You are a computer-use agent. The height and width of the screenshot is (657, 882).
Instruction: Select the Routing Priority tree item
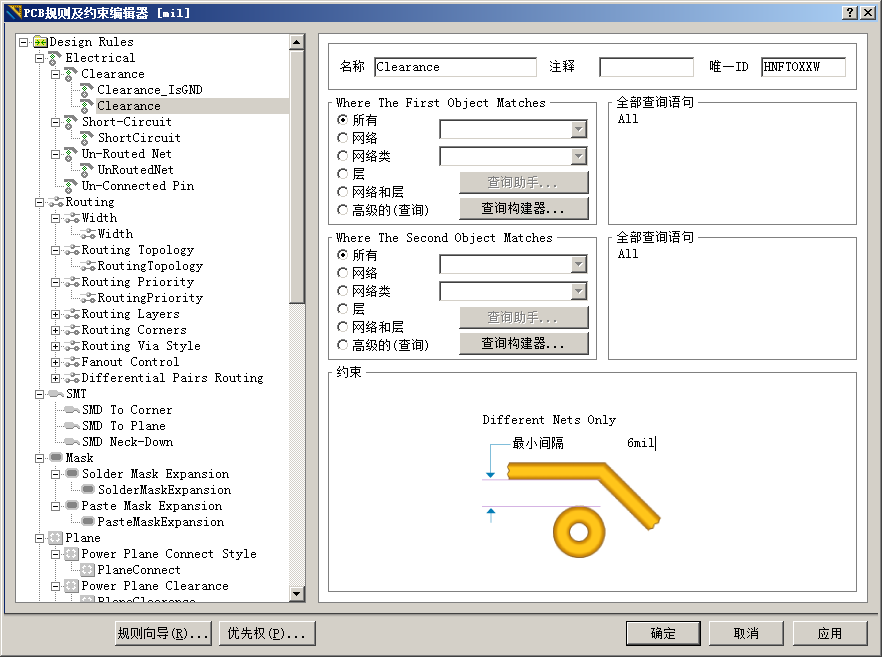coord(138,282)
